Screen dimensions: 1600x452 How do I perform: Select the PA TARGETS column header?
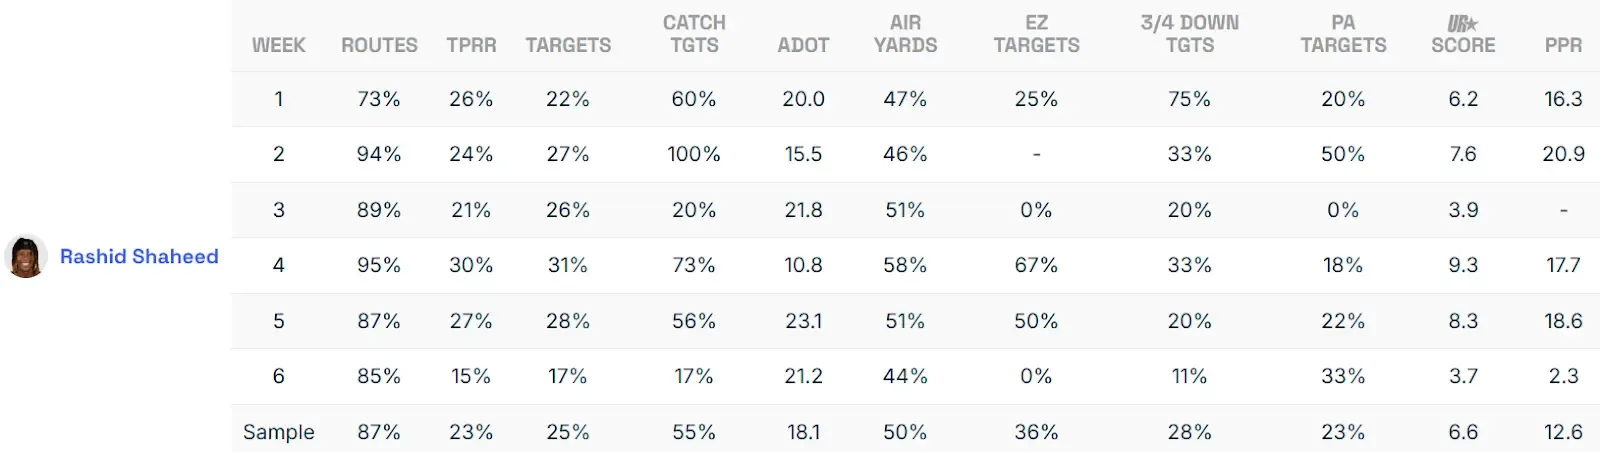[x=1343, y=34]
